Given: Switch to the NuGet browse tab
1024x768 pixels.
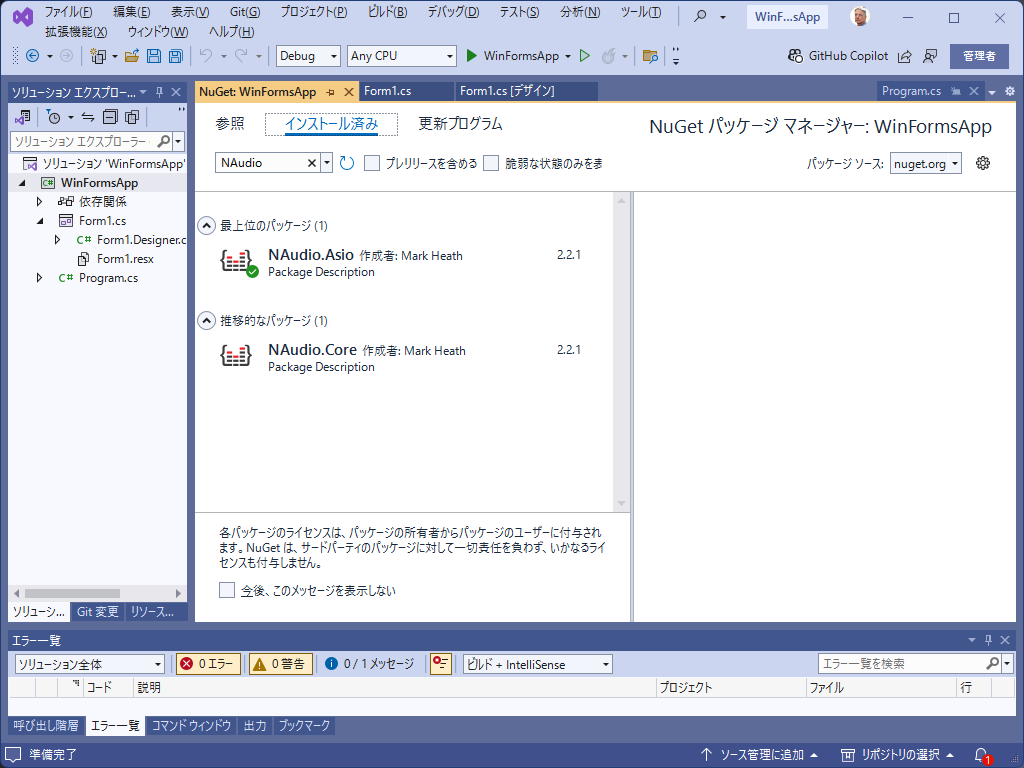Looking at the screenshot, I should click(x=230, y=124).
